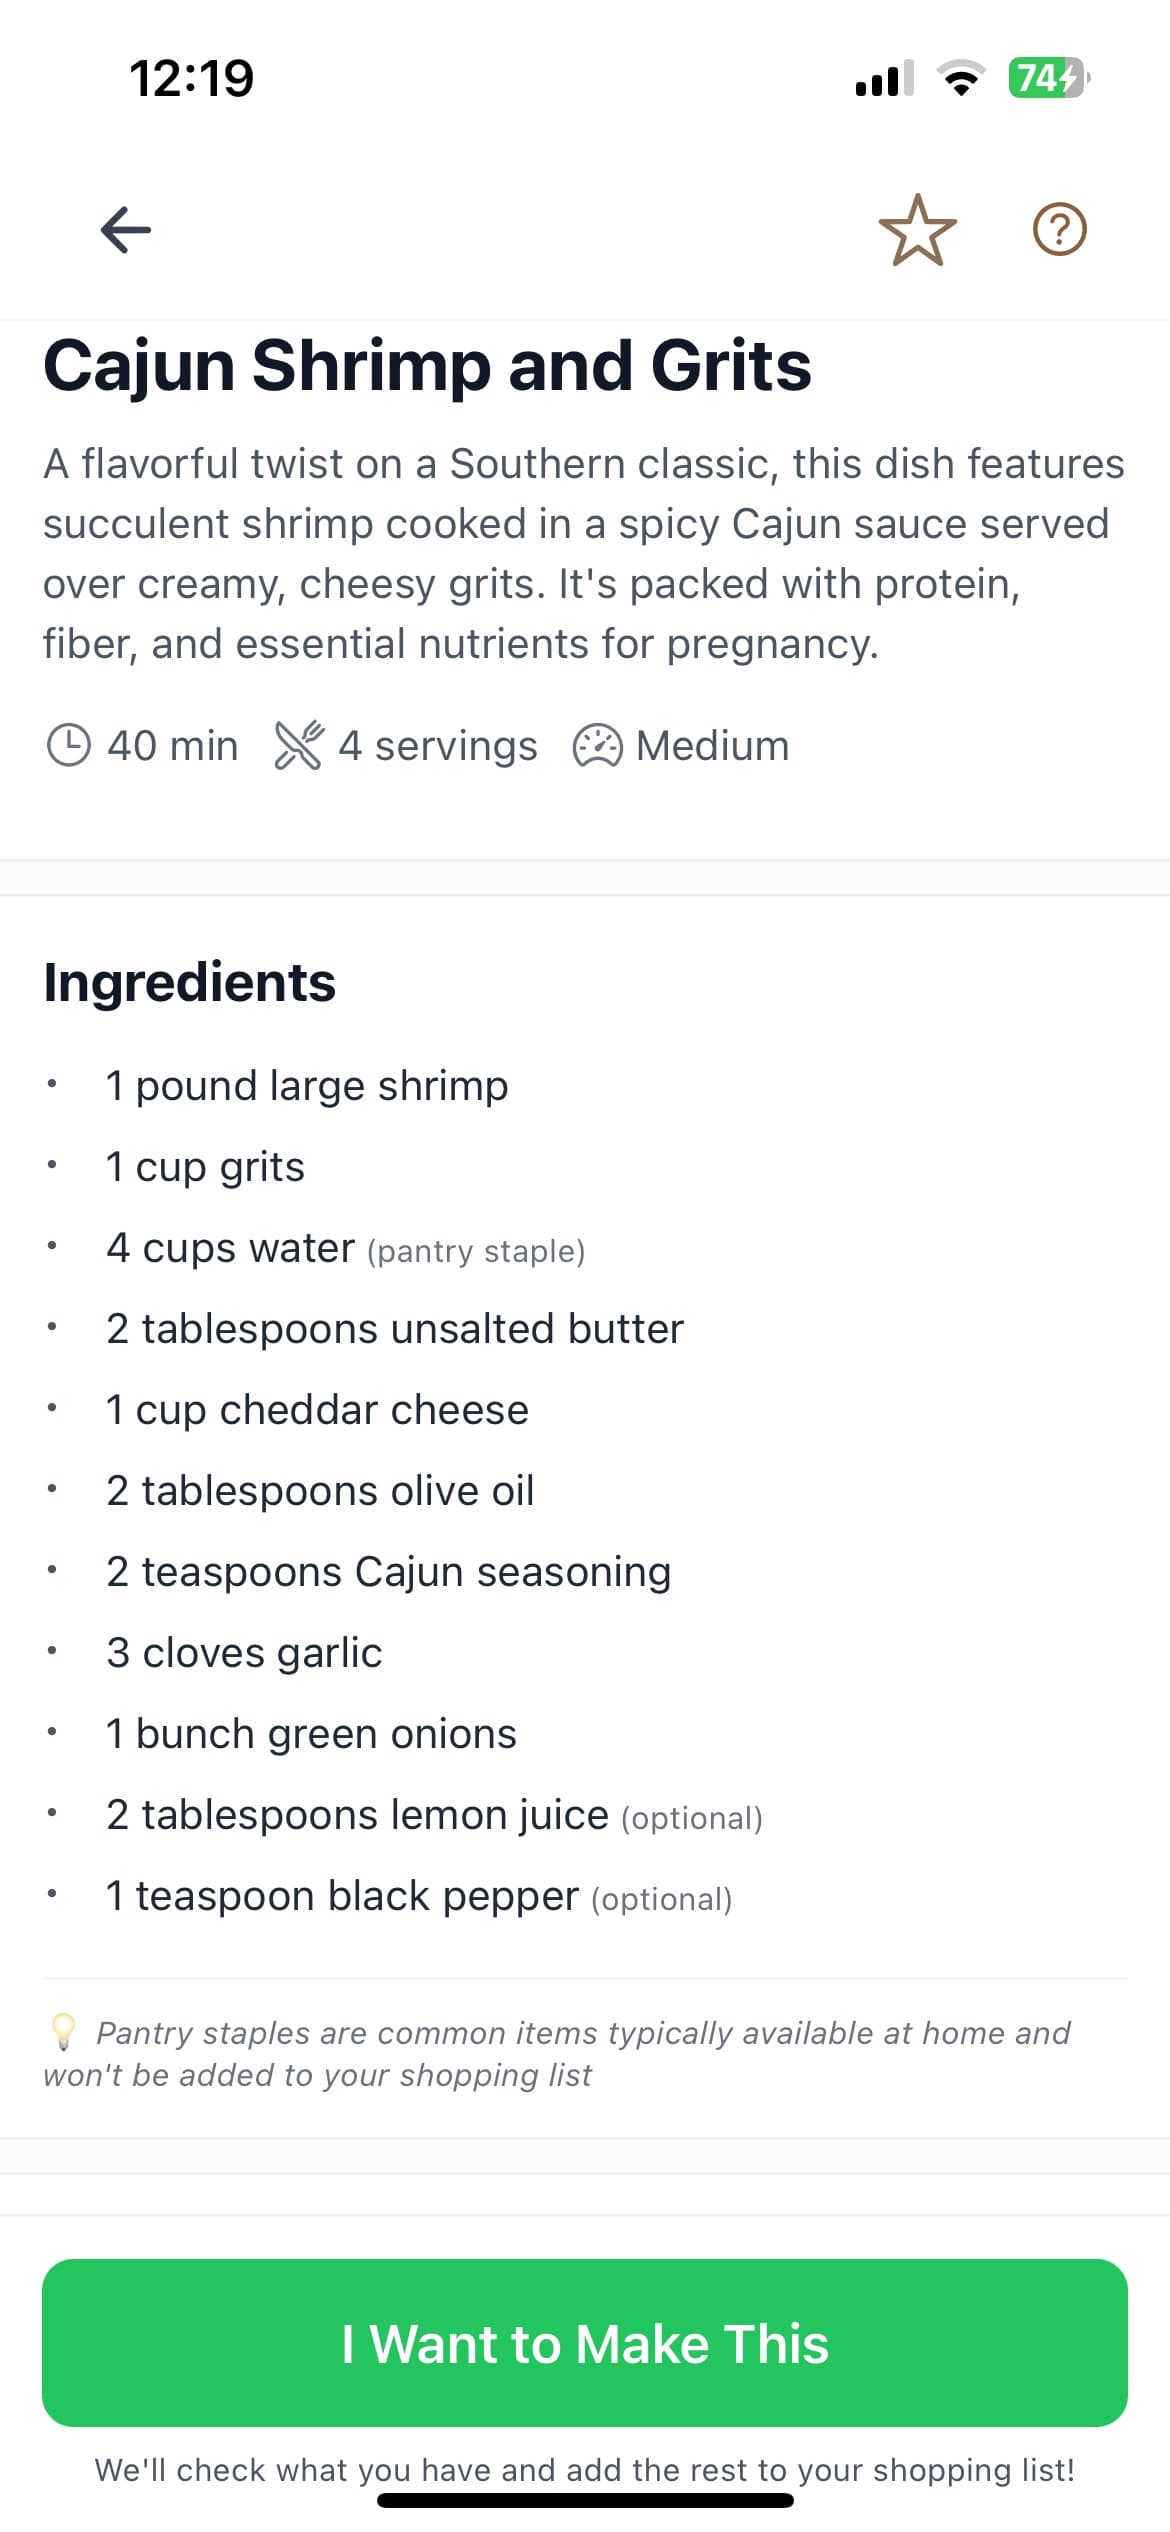Tap the clock icon beside 40 min
1170x2532 pixels.
coord(70,743)
